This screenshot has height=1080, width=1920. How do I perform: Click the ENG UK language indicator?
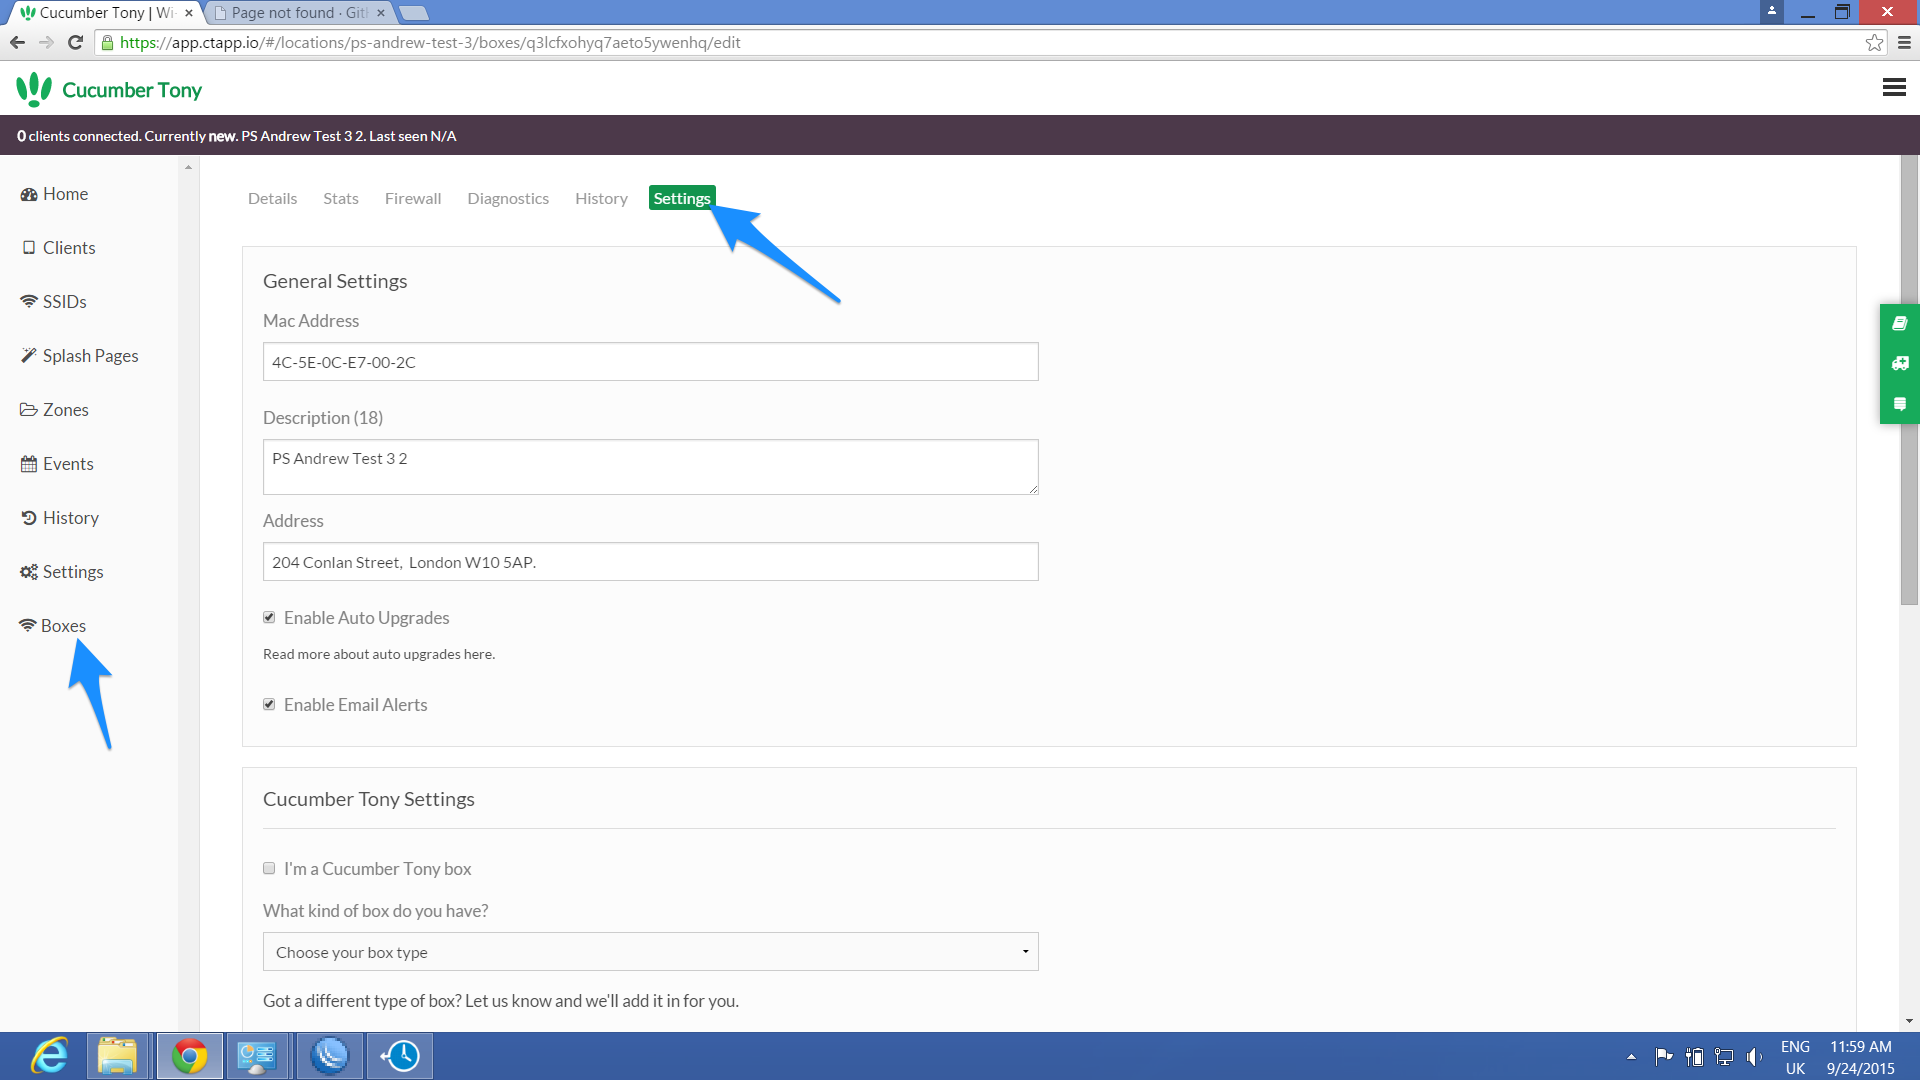tap(1795, 1057)
